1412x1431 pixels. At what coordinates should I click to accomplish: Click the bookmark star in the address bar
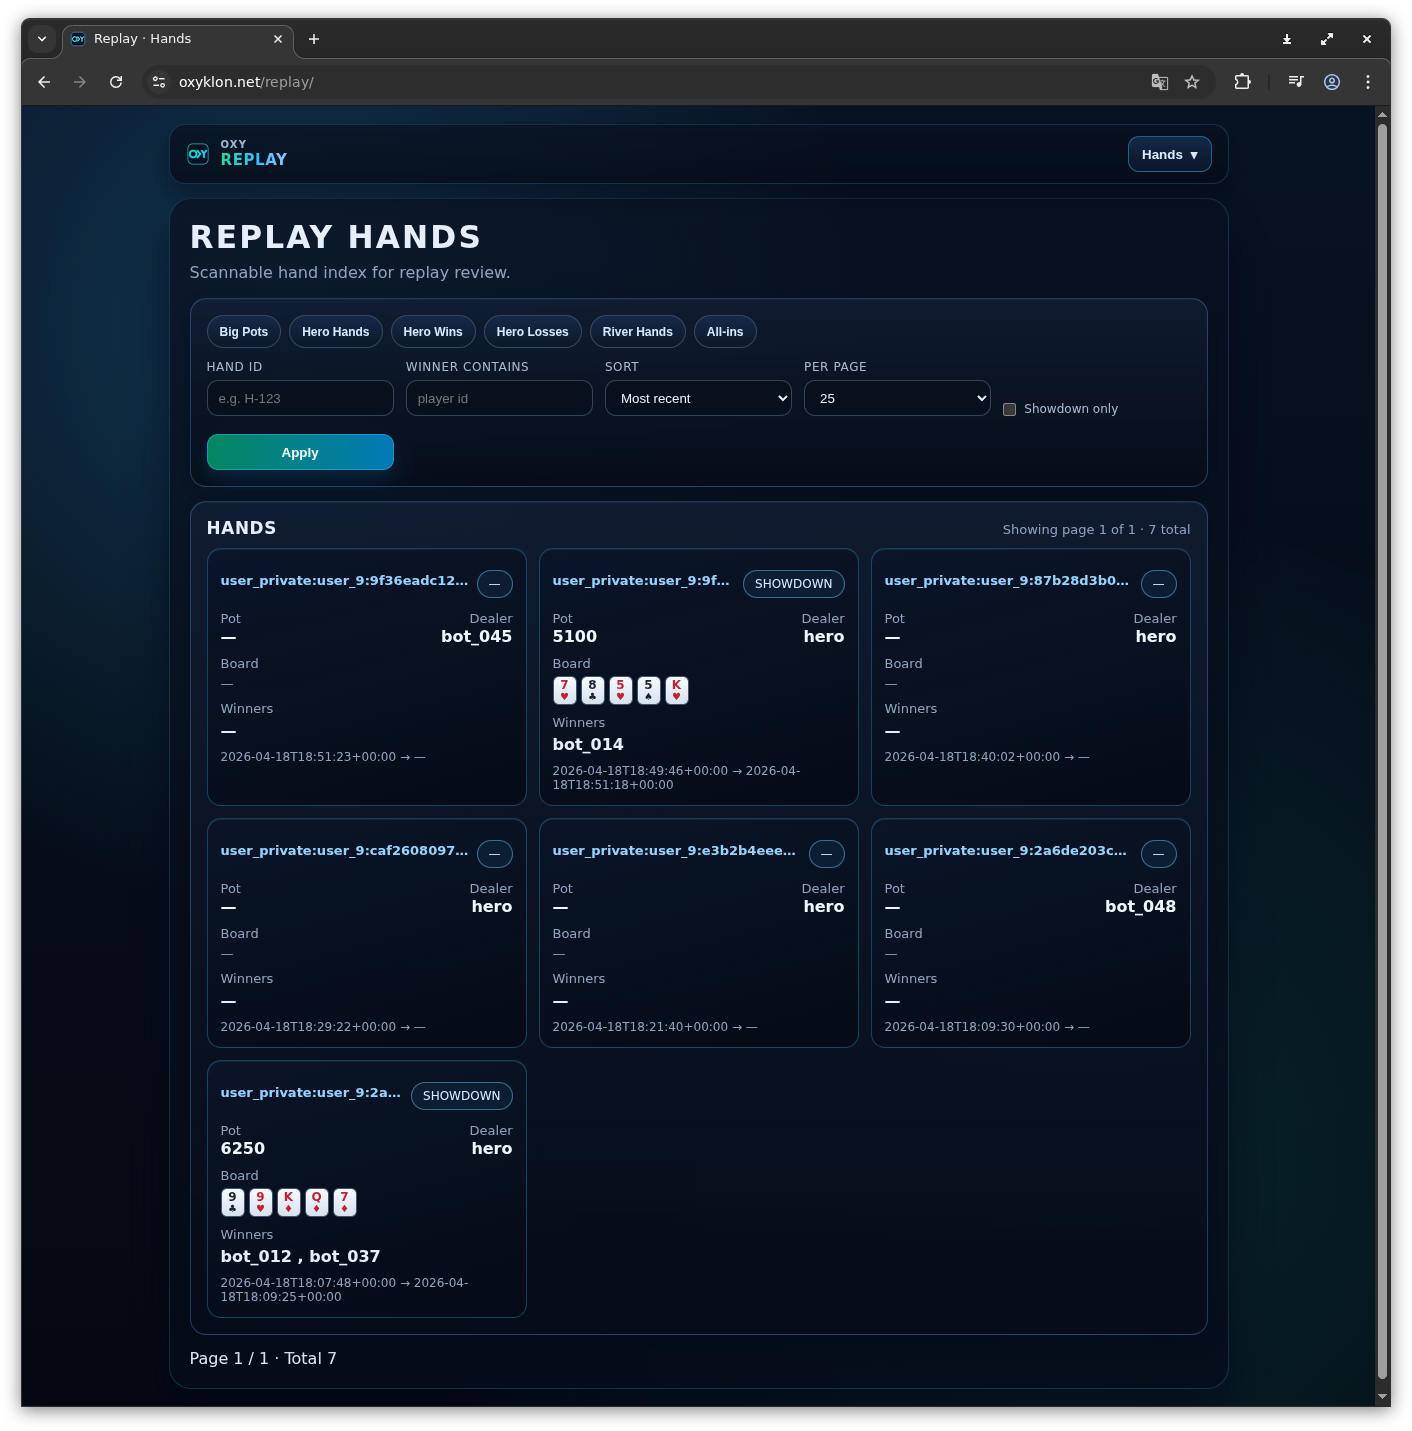tap(1191, 82)
